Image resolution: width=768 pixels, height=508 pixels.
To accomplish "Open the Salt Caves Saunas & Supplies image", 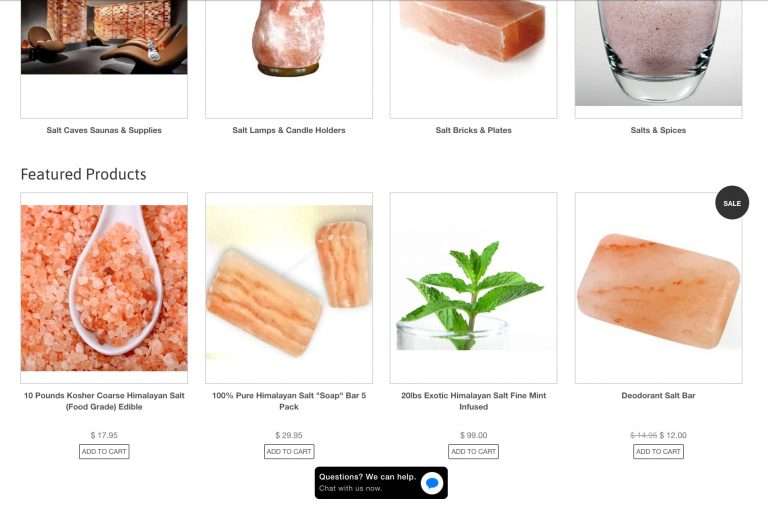I will pos(104,37).
